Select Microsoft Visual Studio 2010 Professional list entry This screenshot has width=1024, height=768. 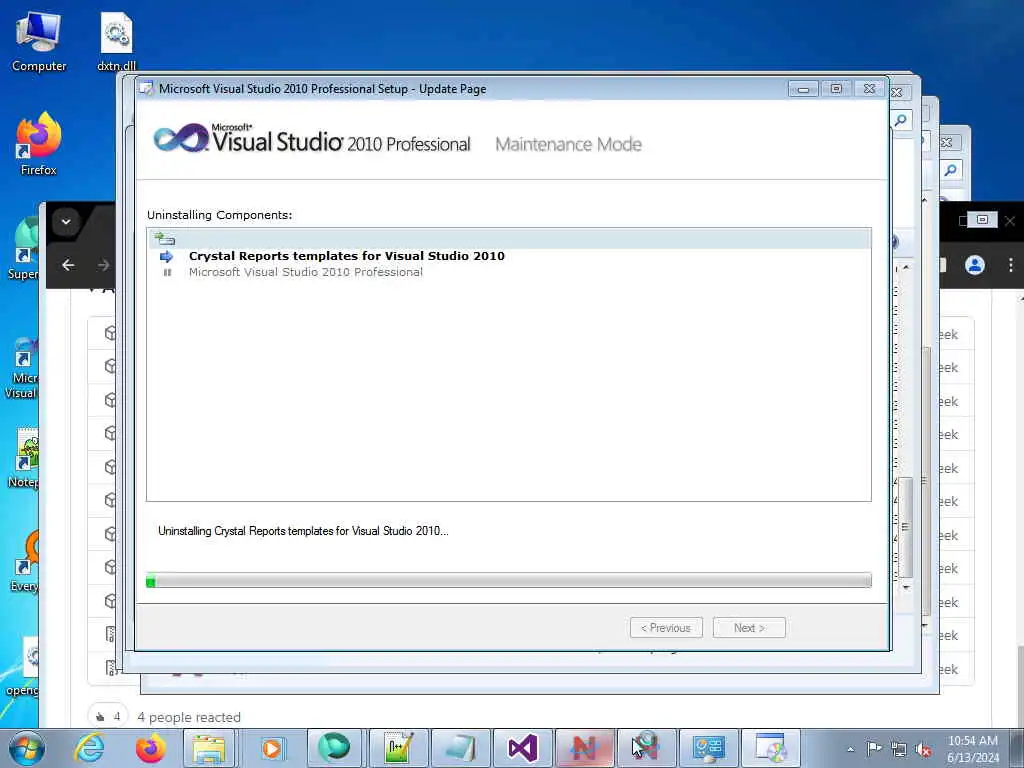[x=306, y=272]
